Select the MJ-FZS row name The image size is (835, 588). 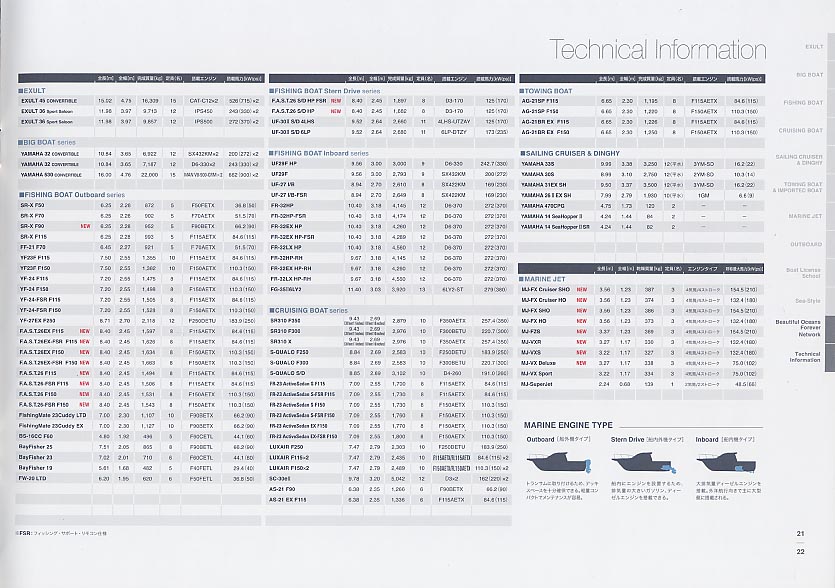(531, 331)
